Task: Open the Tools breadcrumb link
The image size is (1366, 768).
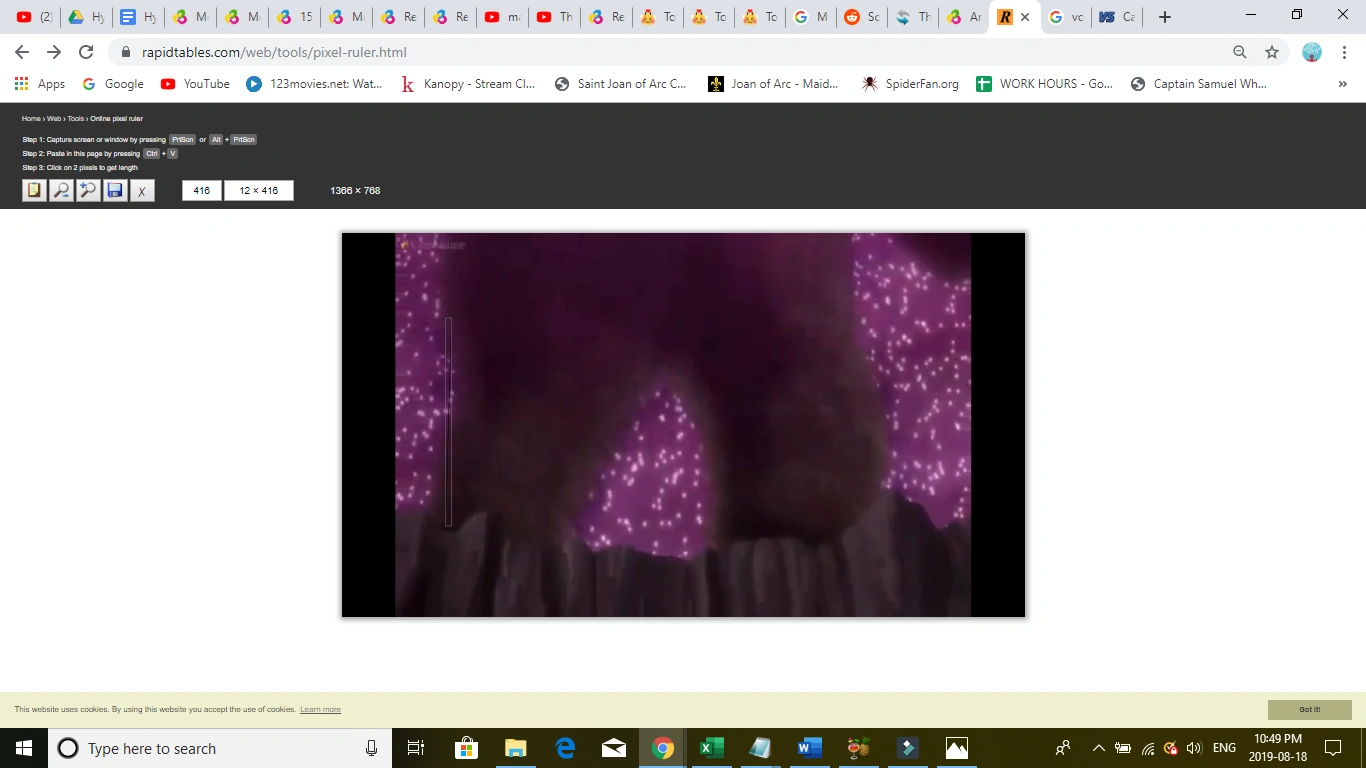Action: tap(76, 119)
